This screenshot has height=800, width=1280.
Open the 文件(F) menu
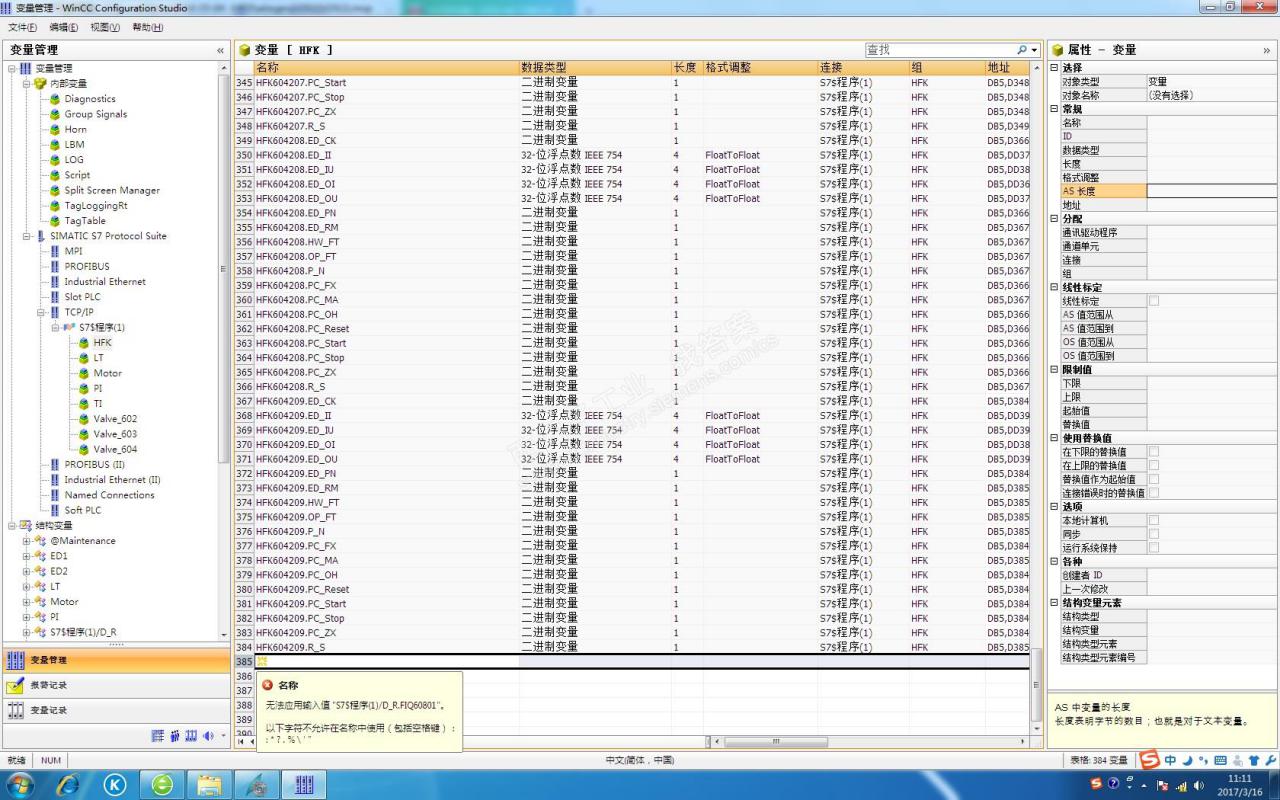point(22,27)
